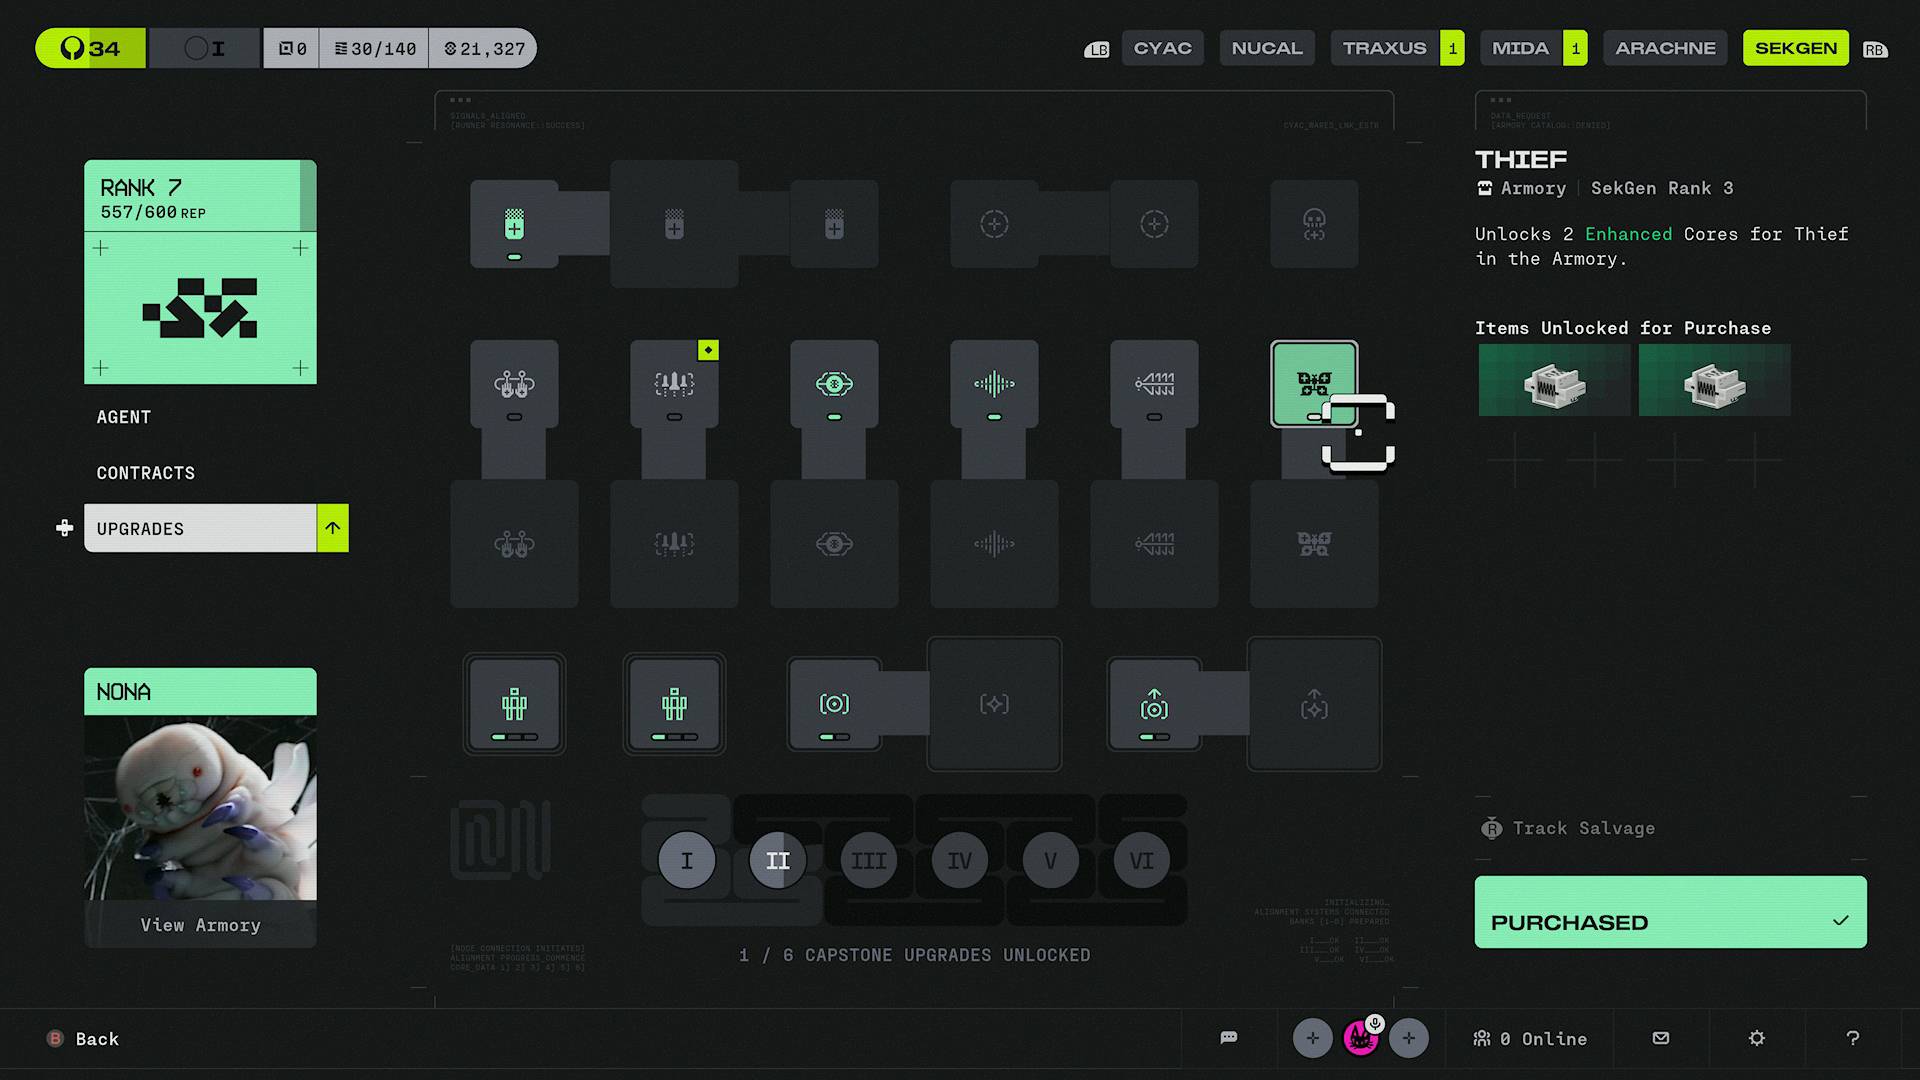Select the Thief upgrade node icon
This screenshot has height=1080, width=1920.
pyautogui.click(x=1313, y=383)
